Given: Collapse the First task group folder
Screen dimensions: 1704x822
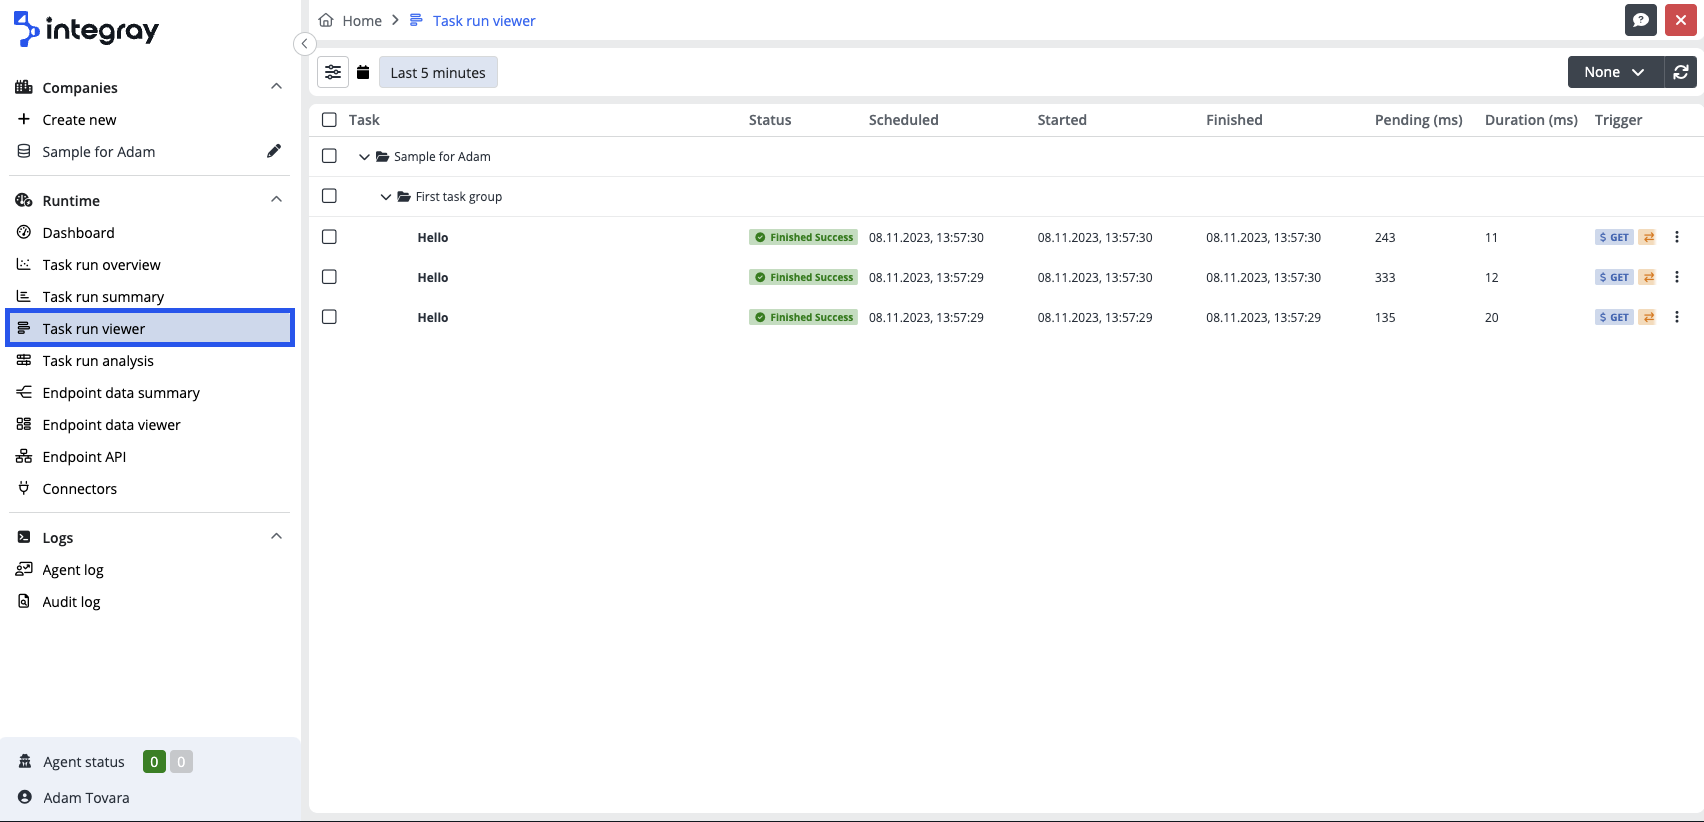Looking at the screenshot, I should coord(386,197).
